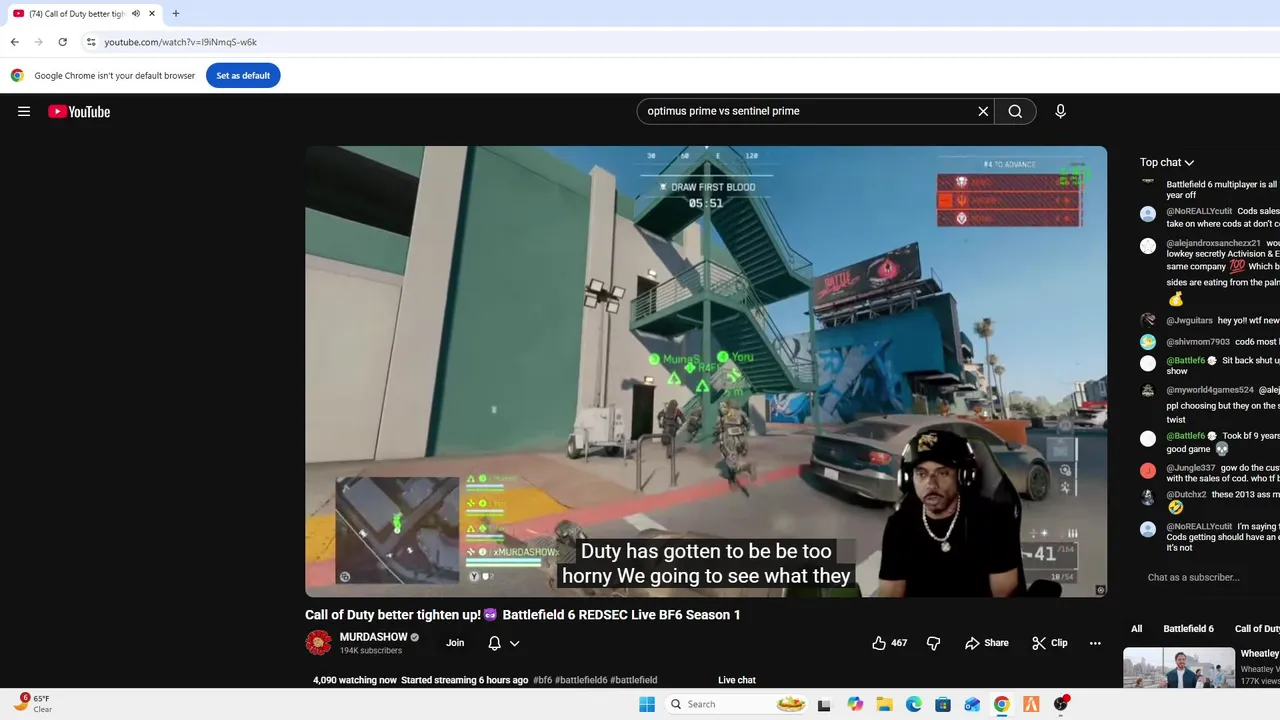
Task: Open the YouTube guide hamburger menu
Action: pos(24,111)
